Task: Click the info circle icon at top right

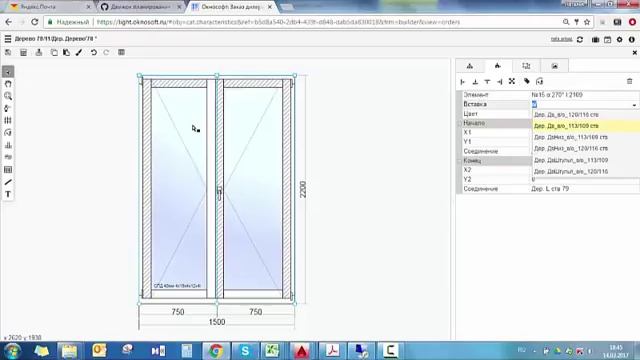Action: tap(632, 40)
